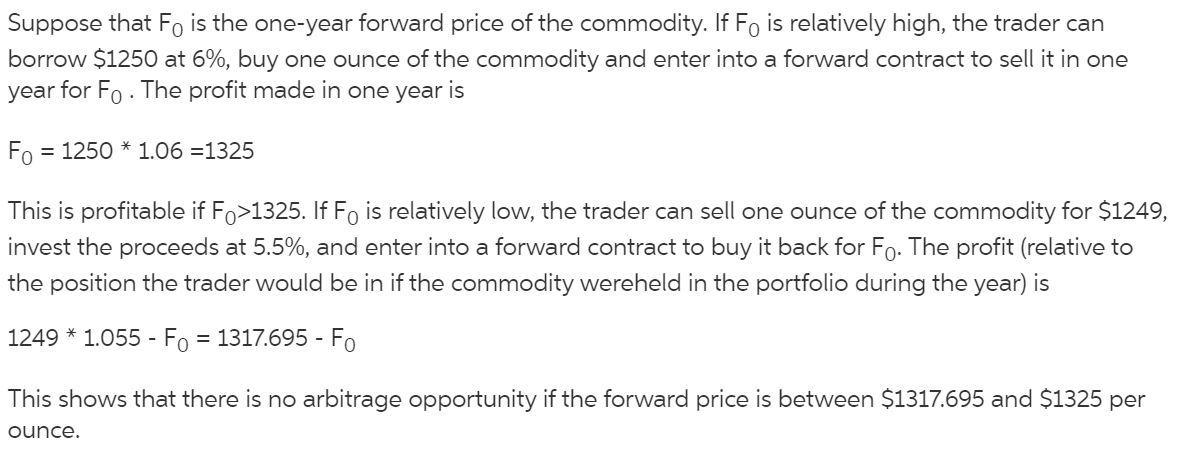1182x452 pixels.
Task: Click the word "invest" starting the line
Action: coord(37,247)
